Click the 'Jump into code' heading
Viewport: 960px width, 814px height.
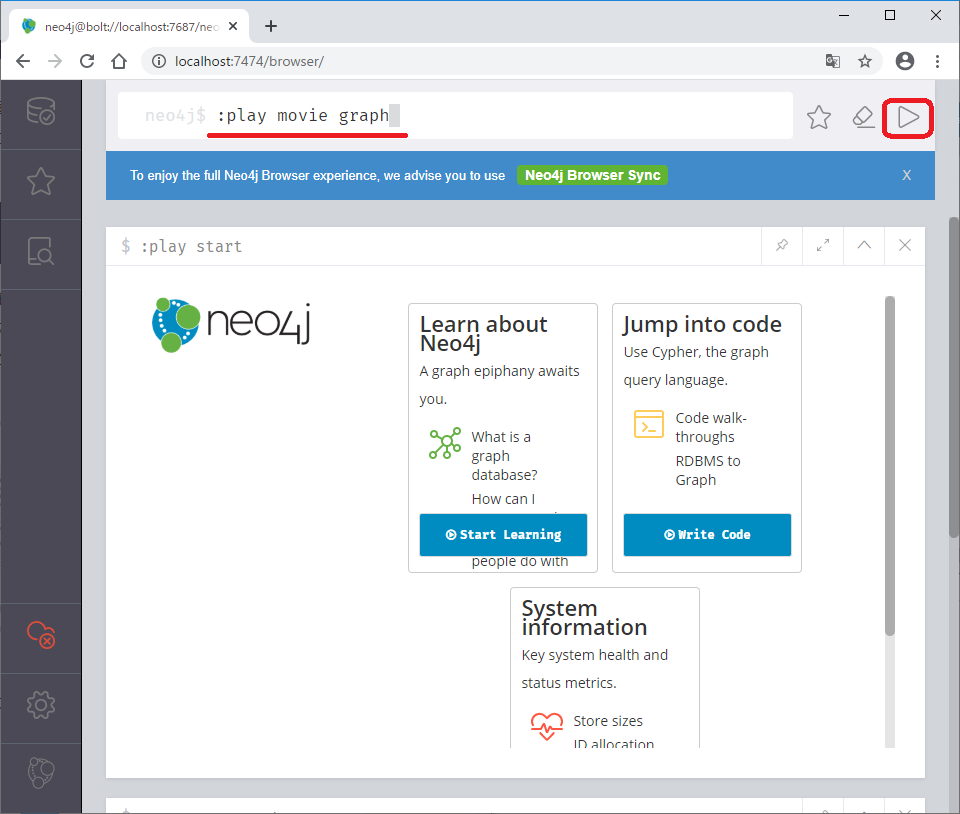point(702,324)
